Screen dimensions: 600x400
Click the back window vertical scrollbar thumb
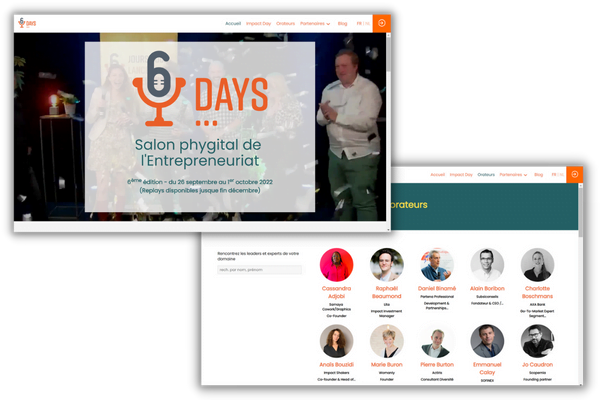point(580,212)
